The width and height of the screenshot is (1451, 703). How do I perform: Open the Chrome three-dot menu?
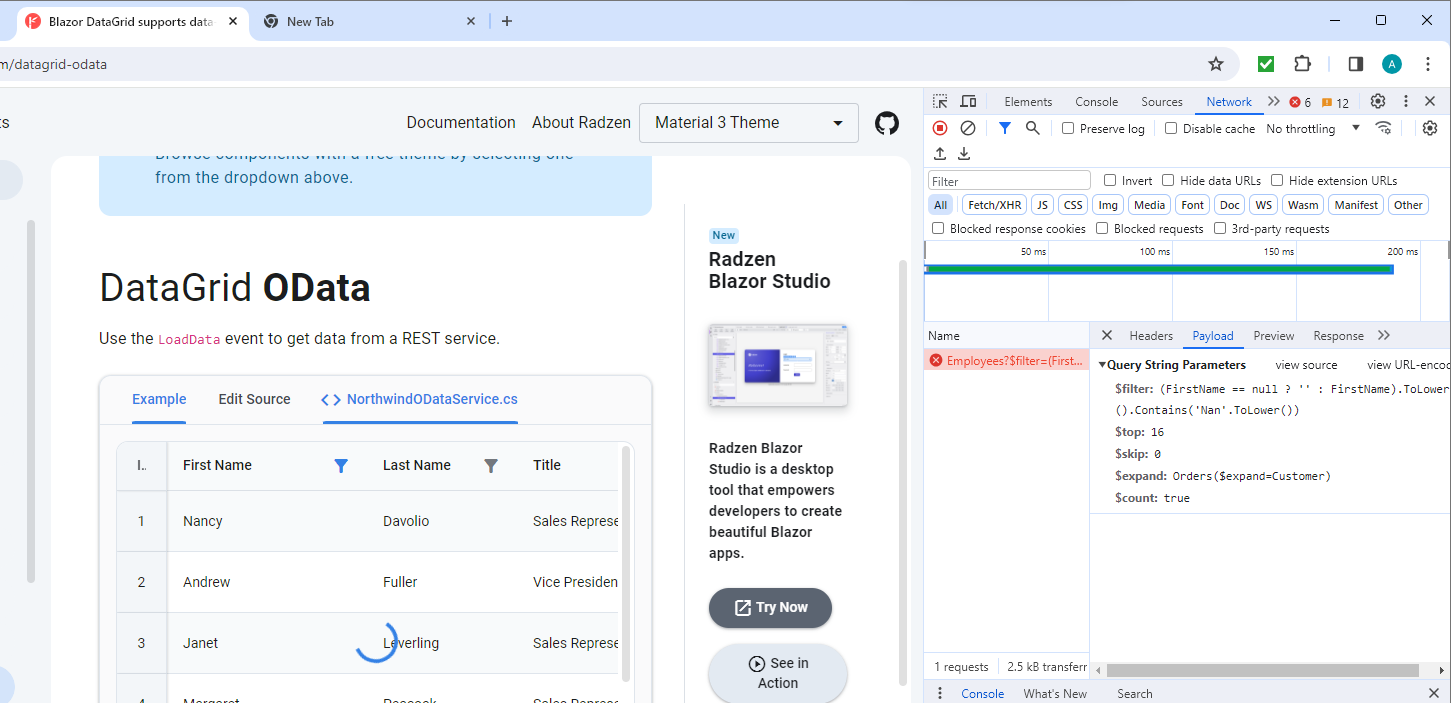[x=1428, y=64]
